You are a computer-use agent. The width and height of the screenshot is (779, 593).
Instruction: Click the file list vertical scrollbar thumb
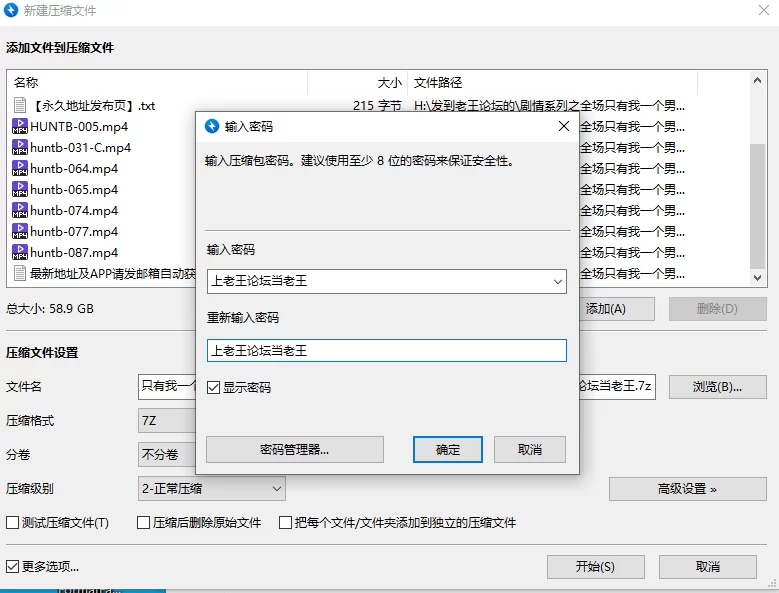pyautogui.click(x=757, y=206)
